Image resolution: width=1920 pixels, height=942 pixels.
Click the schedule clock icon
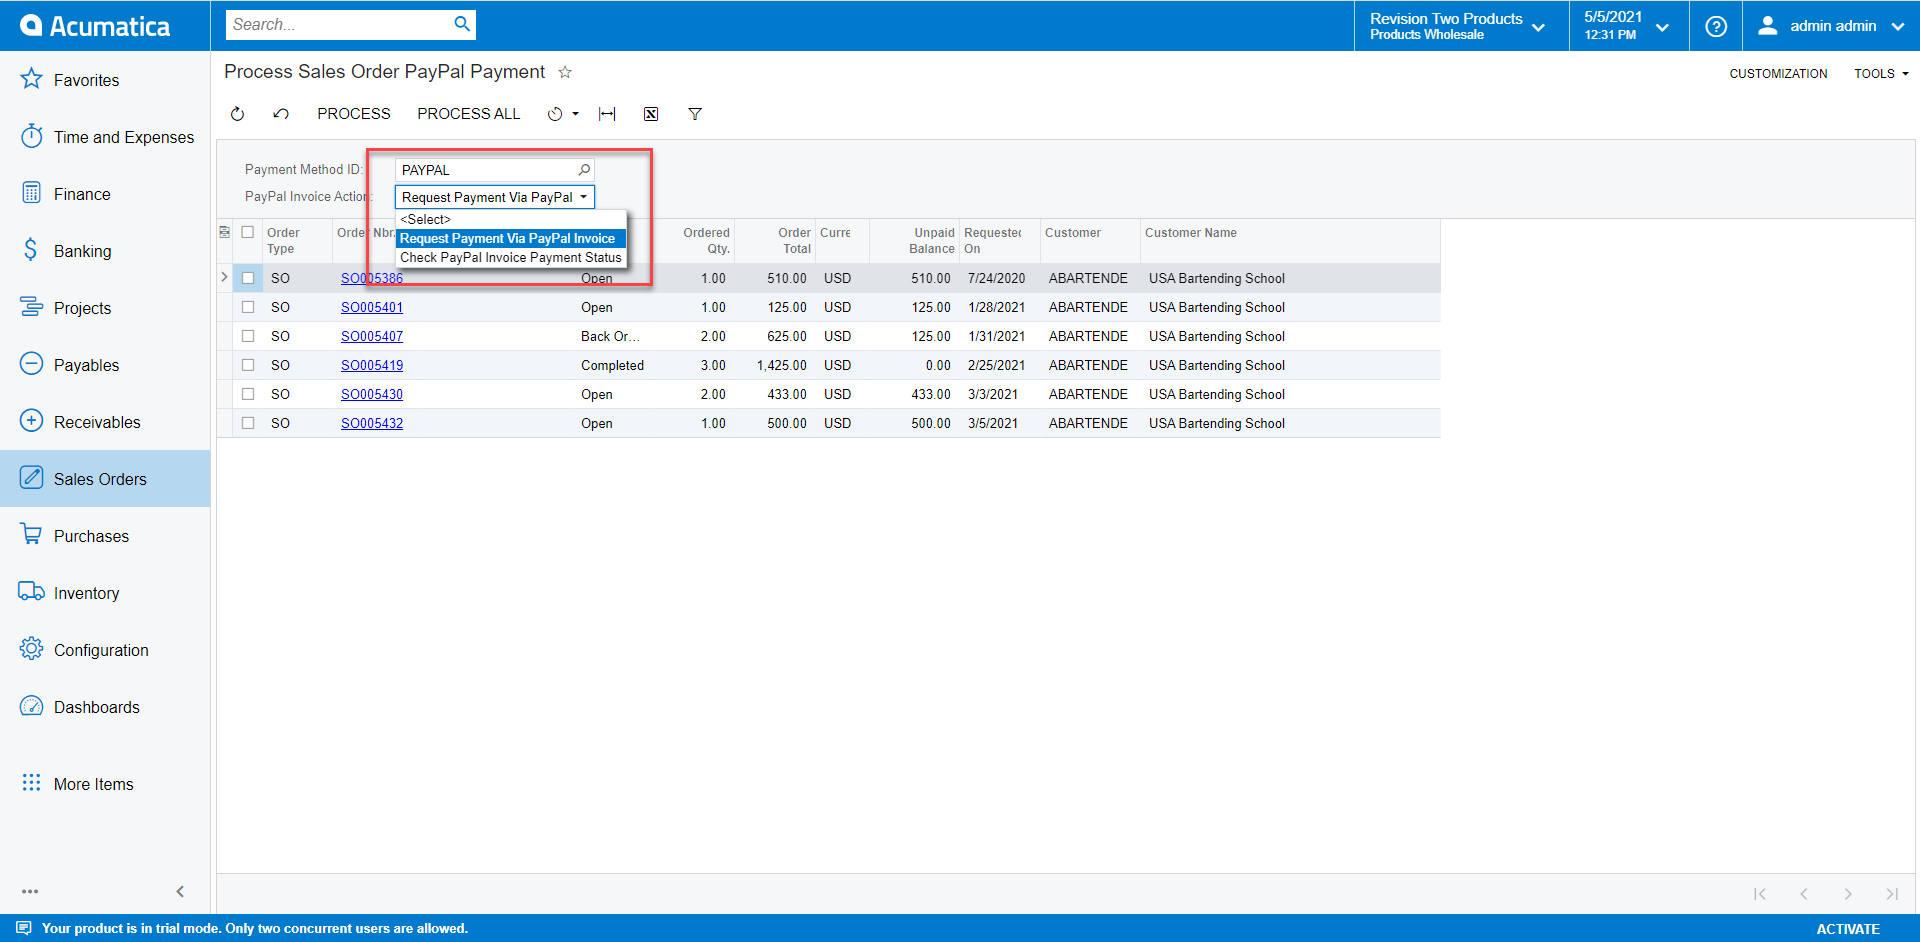pos(555,114)
